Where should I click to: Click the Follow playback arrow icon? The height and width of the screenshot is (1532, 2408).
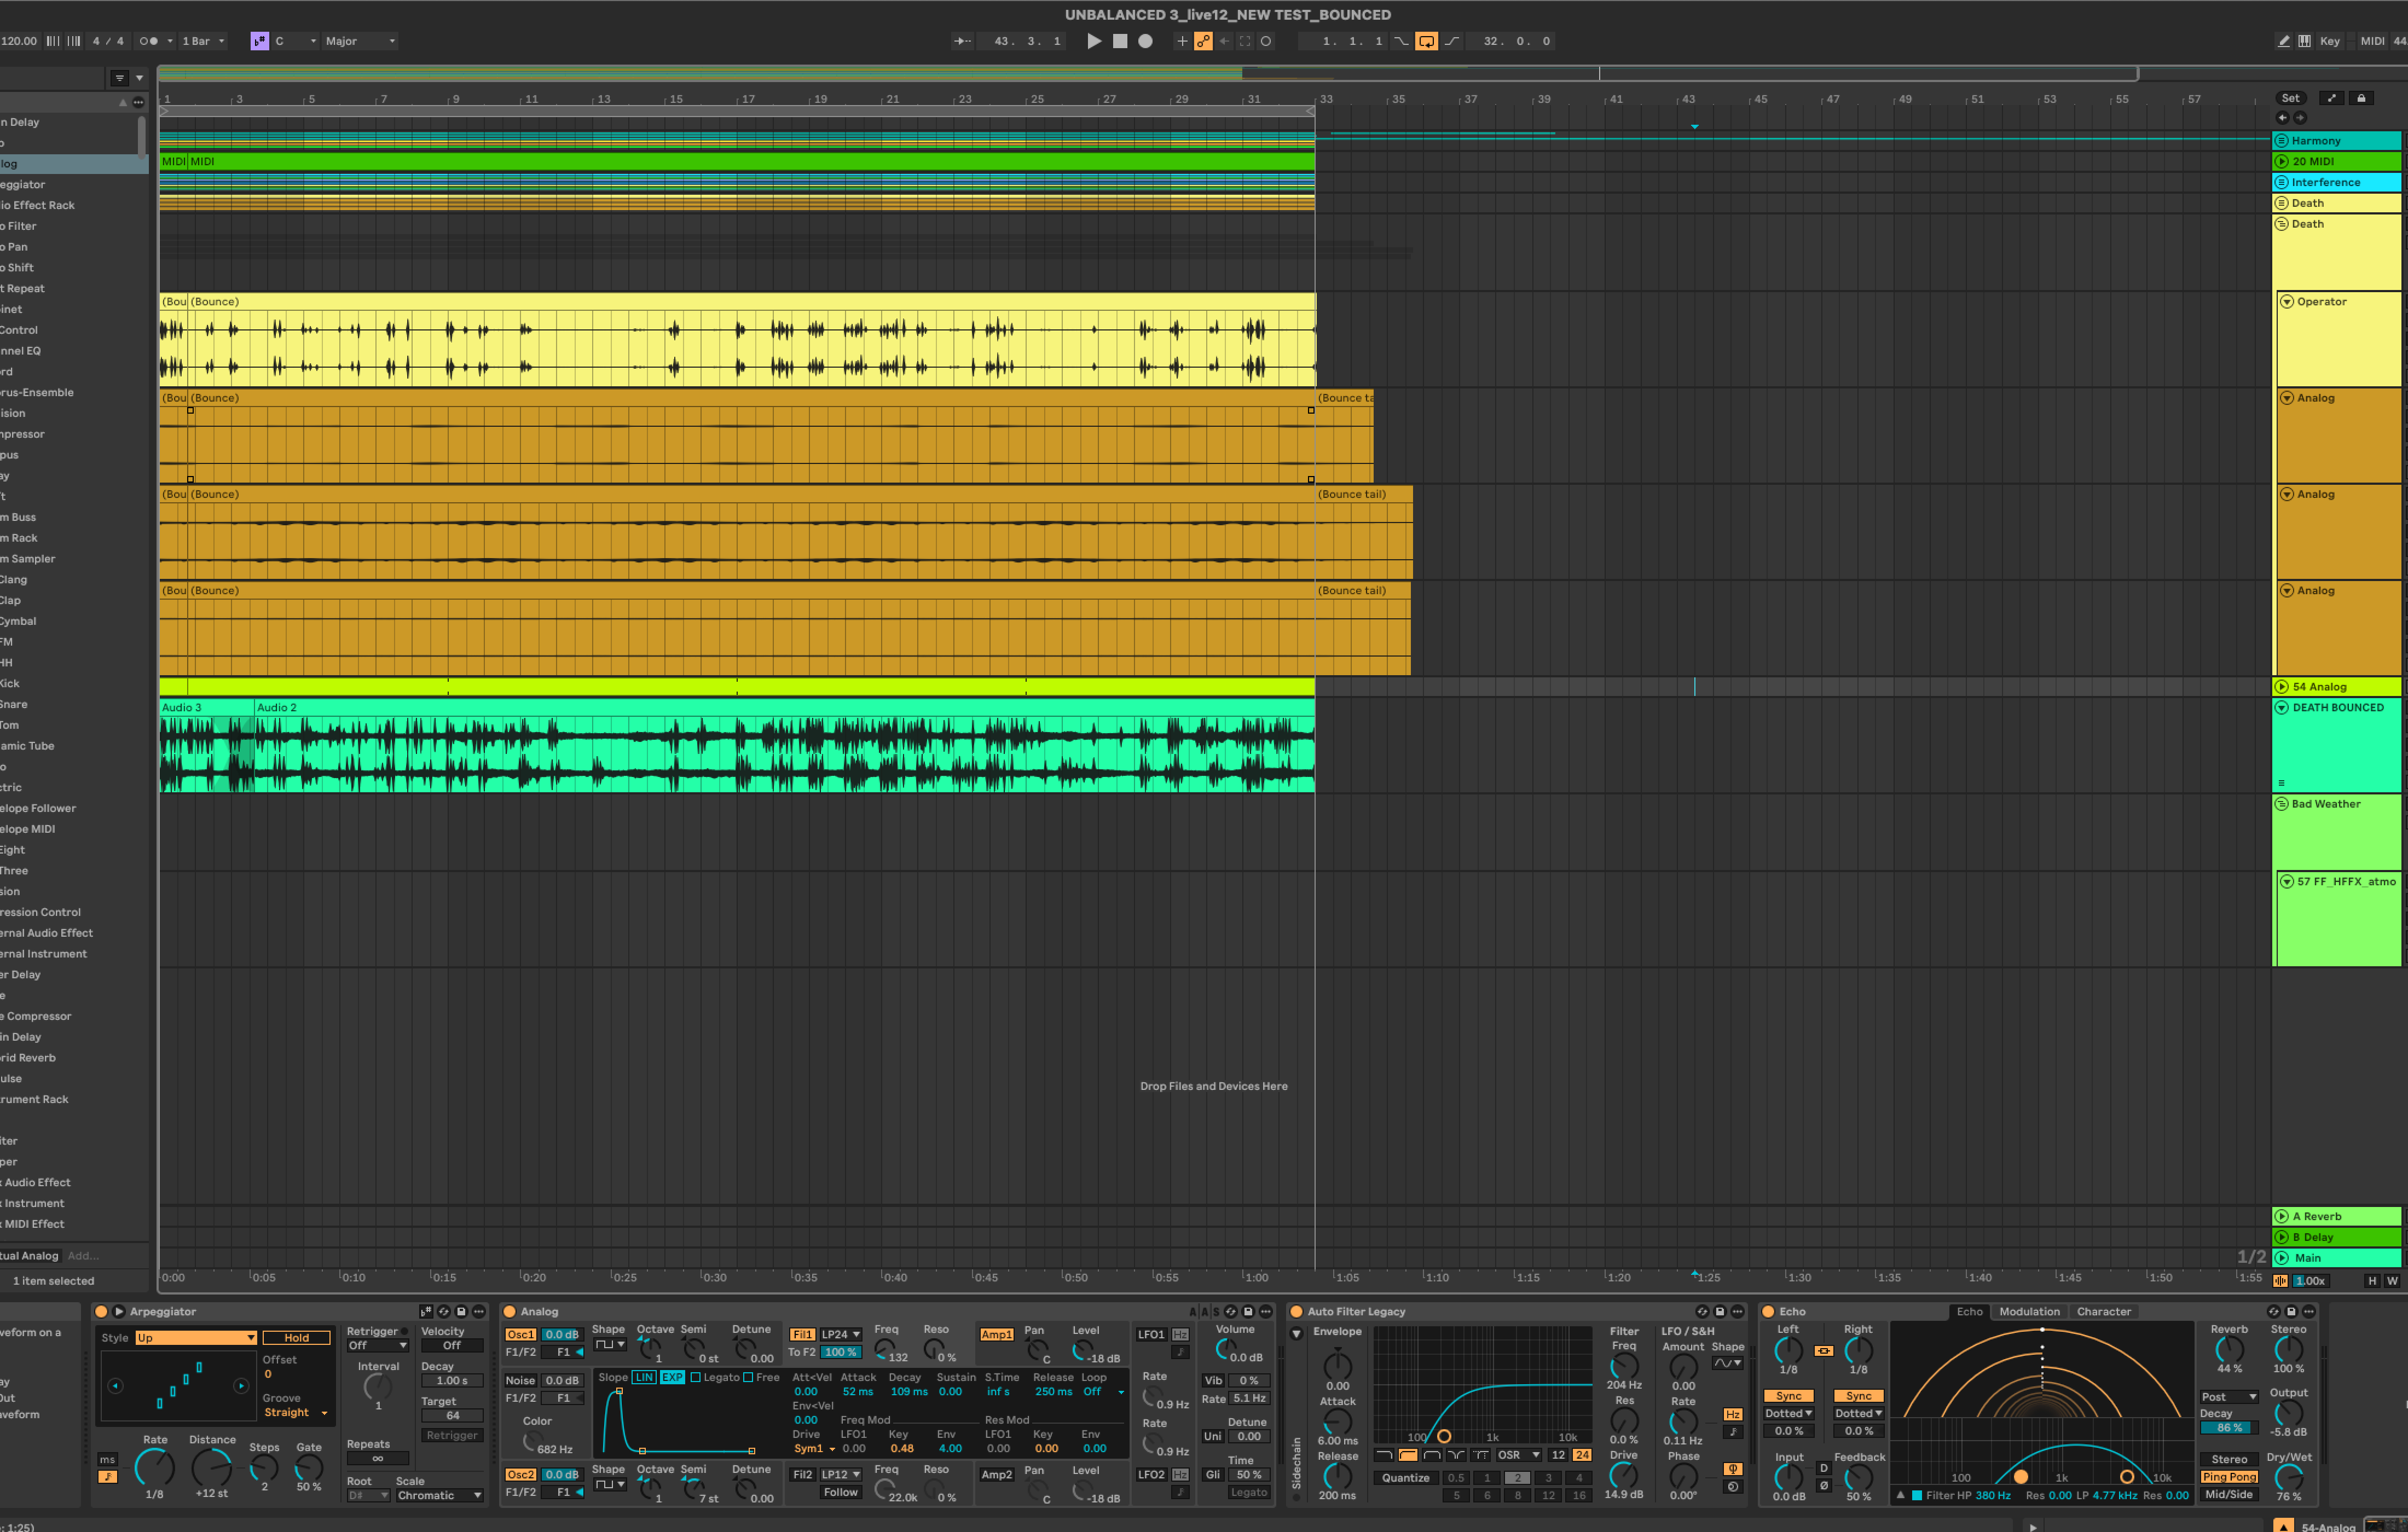[962, 41]
